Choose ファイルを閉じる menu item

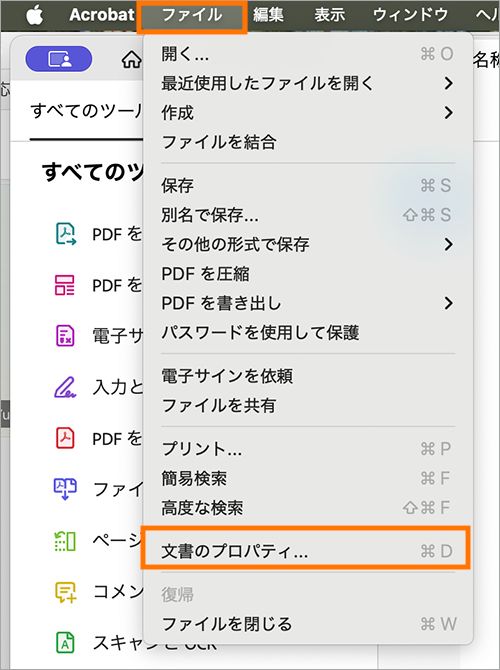(308, 624)
